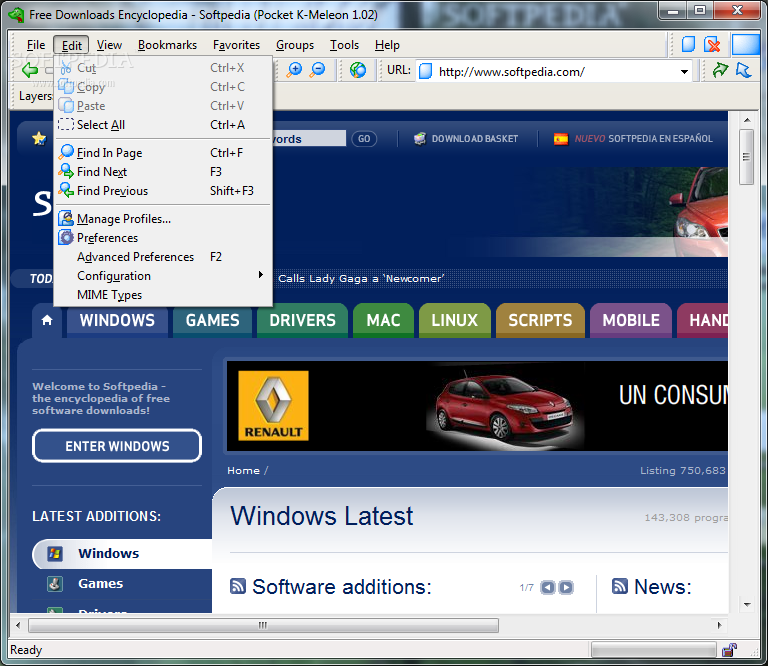Switch to the LINUX category tab
The image size is (768, 666).
(455, 320)
